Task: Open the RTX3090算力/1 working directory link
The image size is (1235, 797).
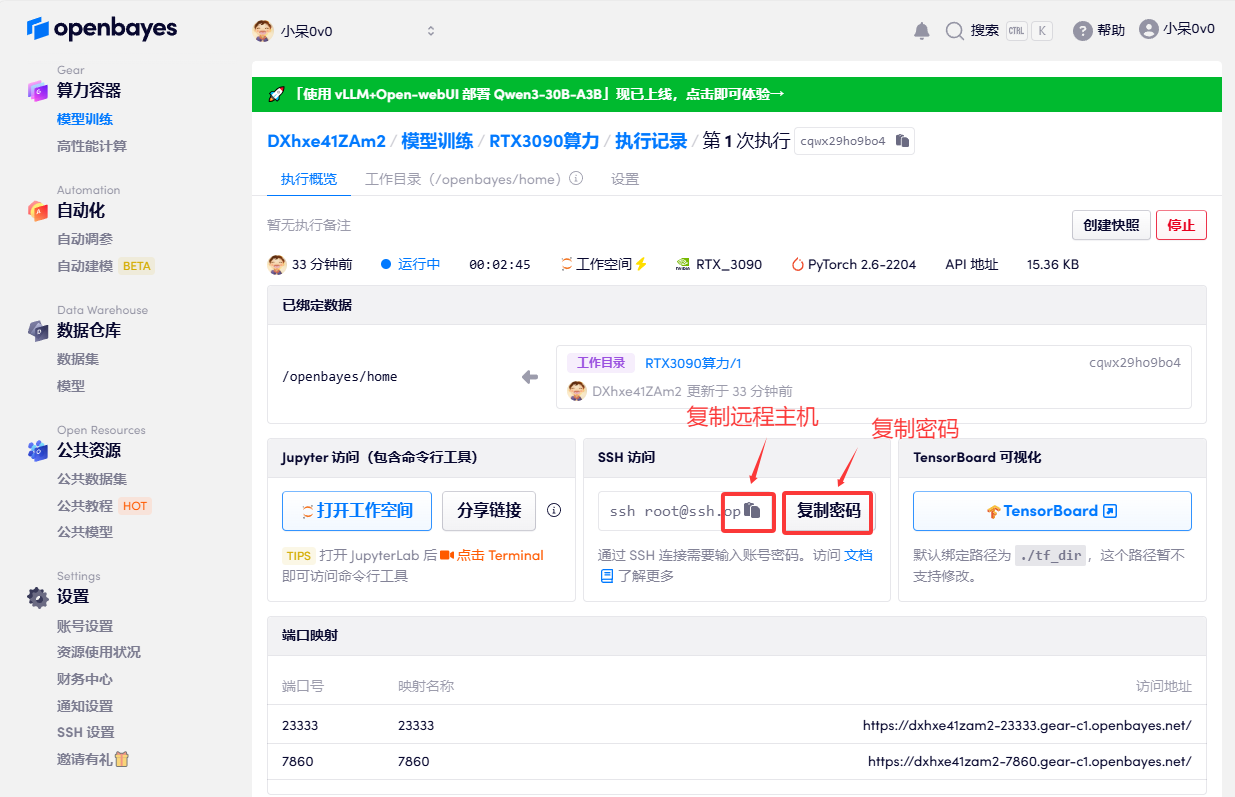Action: [693, 363]
